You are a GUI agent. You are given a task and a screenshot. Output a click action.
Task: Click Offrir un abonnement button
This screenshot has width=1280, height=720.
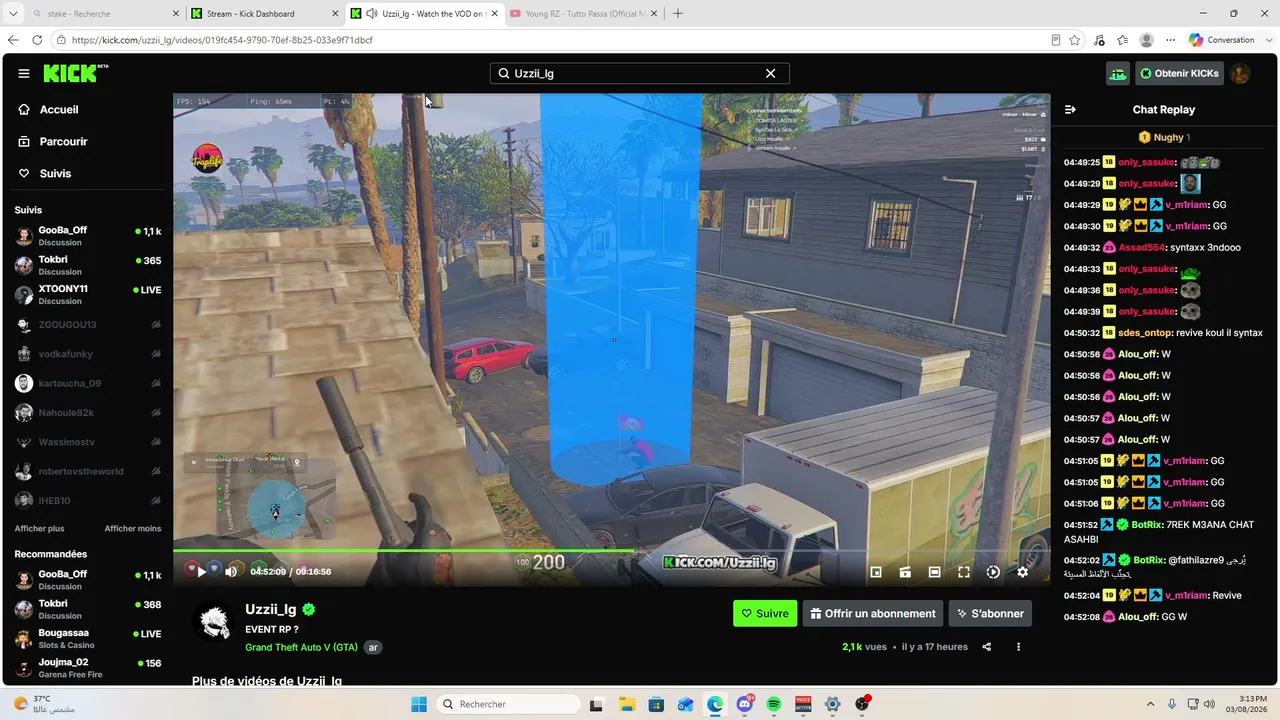click(x=873, y=613)
